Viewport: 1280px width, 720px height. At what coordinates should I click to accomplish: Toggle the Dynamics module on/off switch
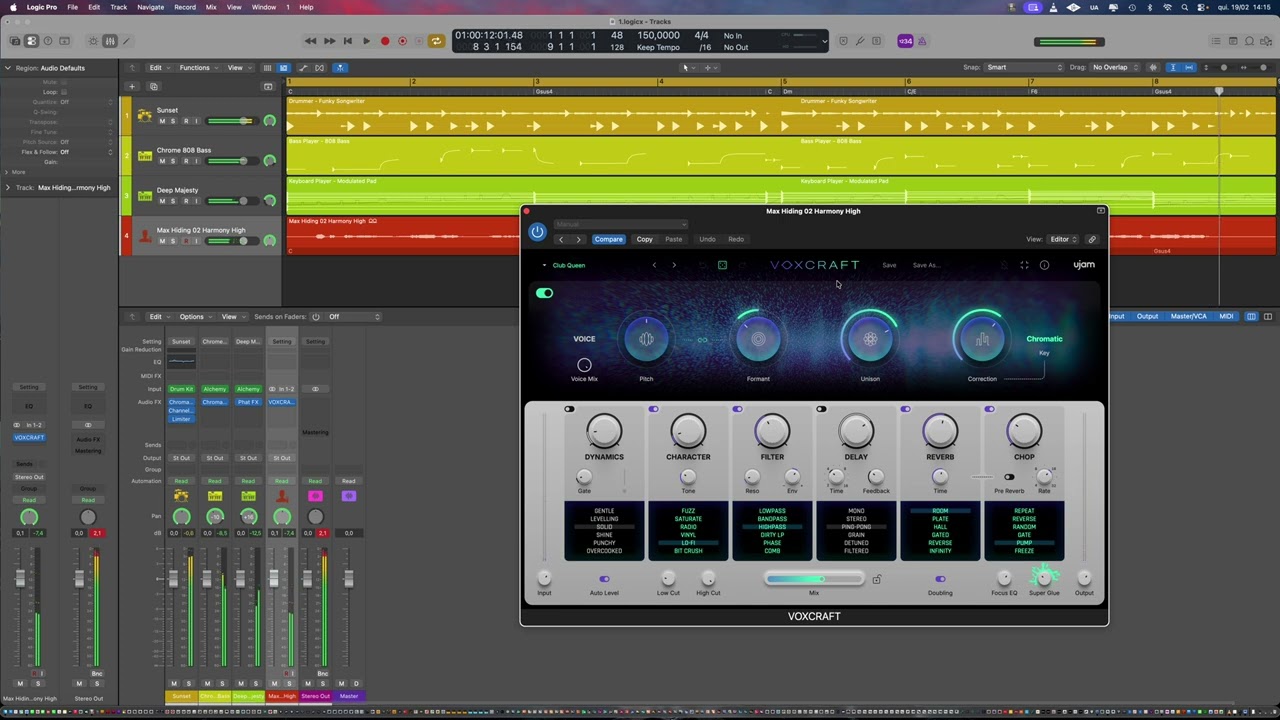(569, 409)
